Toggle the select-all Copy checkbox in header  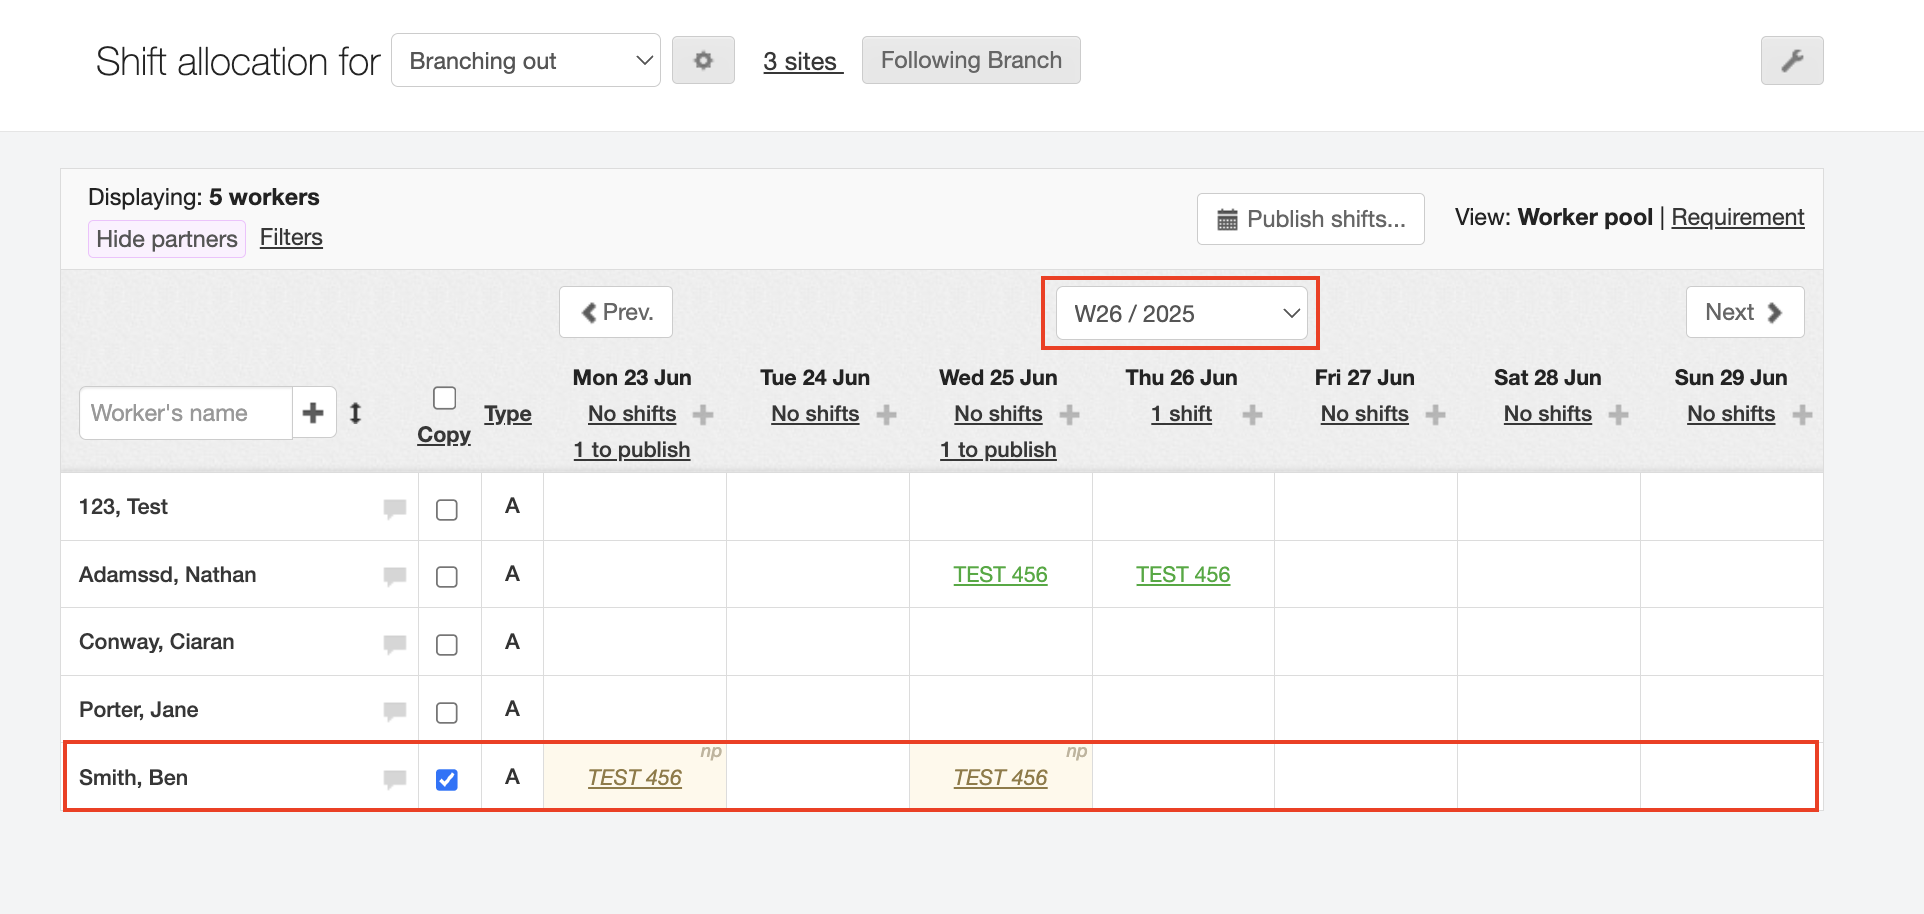[445, 398]
